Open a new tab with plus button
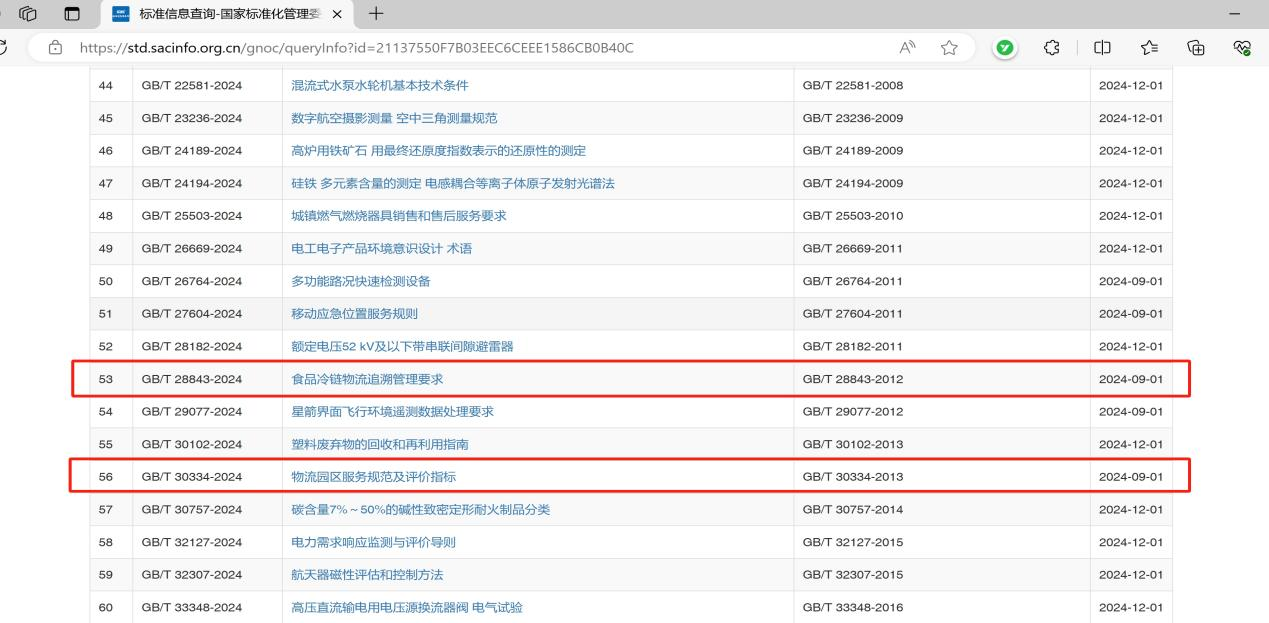Viewport: 1269px width, 623px height. [x=376, y=14]
